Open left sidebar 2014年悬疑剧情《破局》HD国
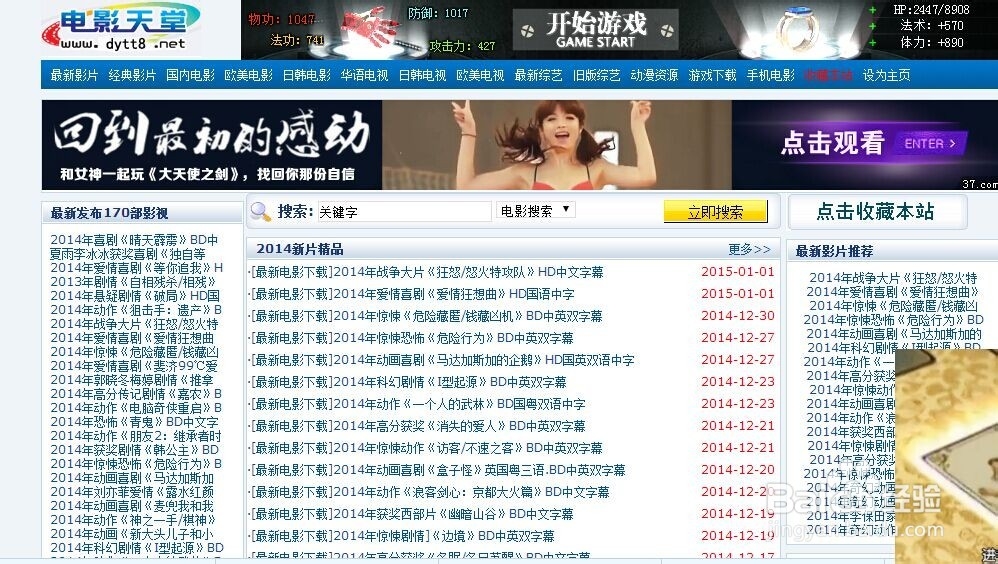This screenshot has width=998, height=564. pyautogui.click(x=135, y=295)
